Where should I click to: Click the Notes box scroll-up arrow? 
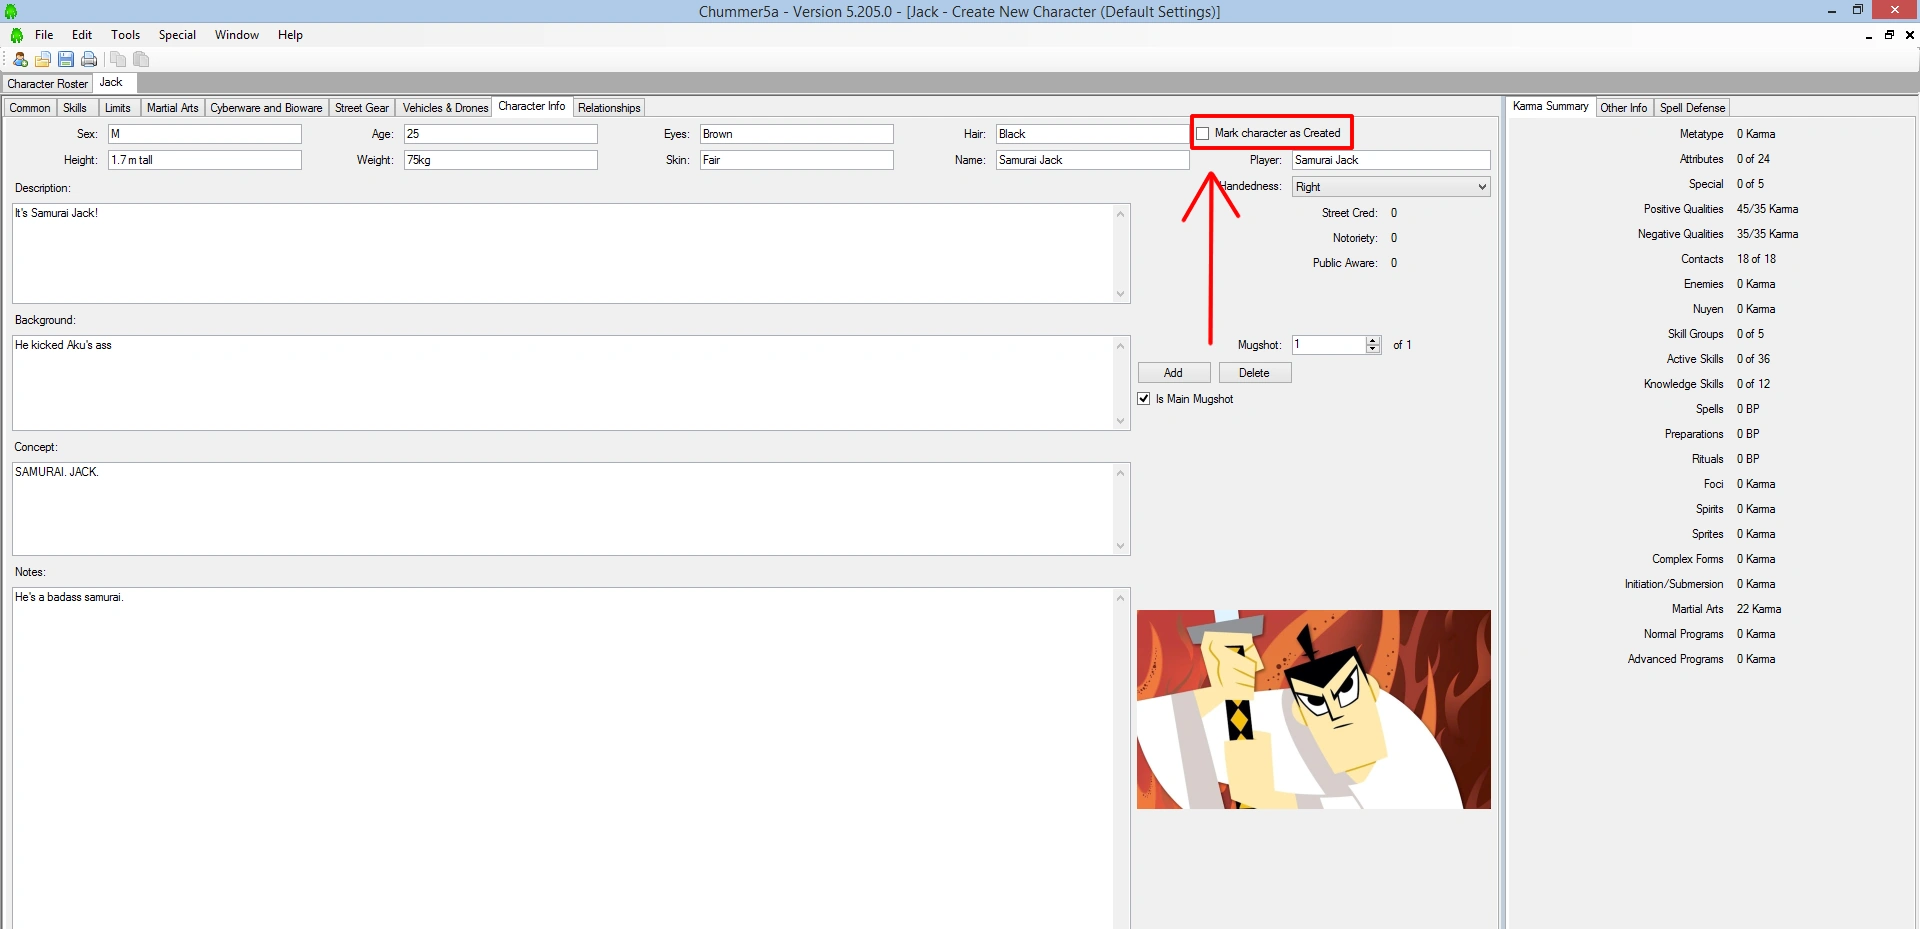click(1121, 598)
